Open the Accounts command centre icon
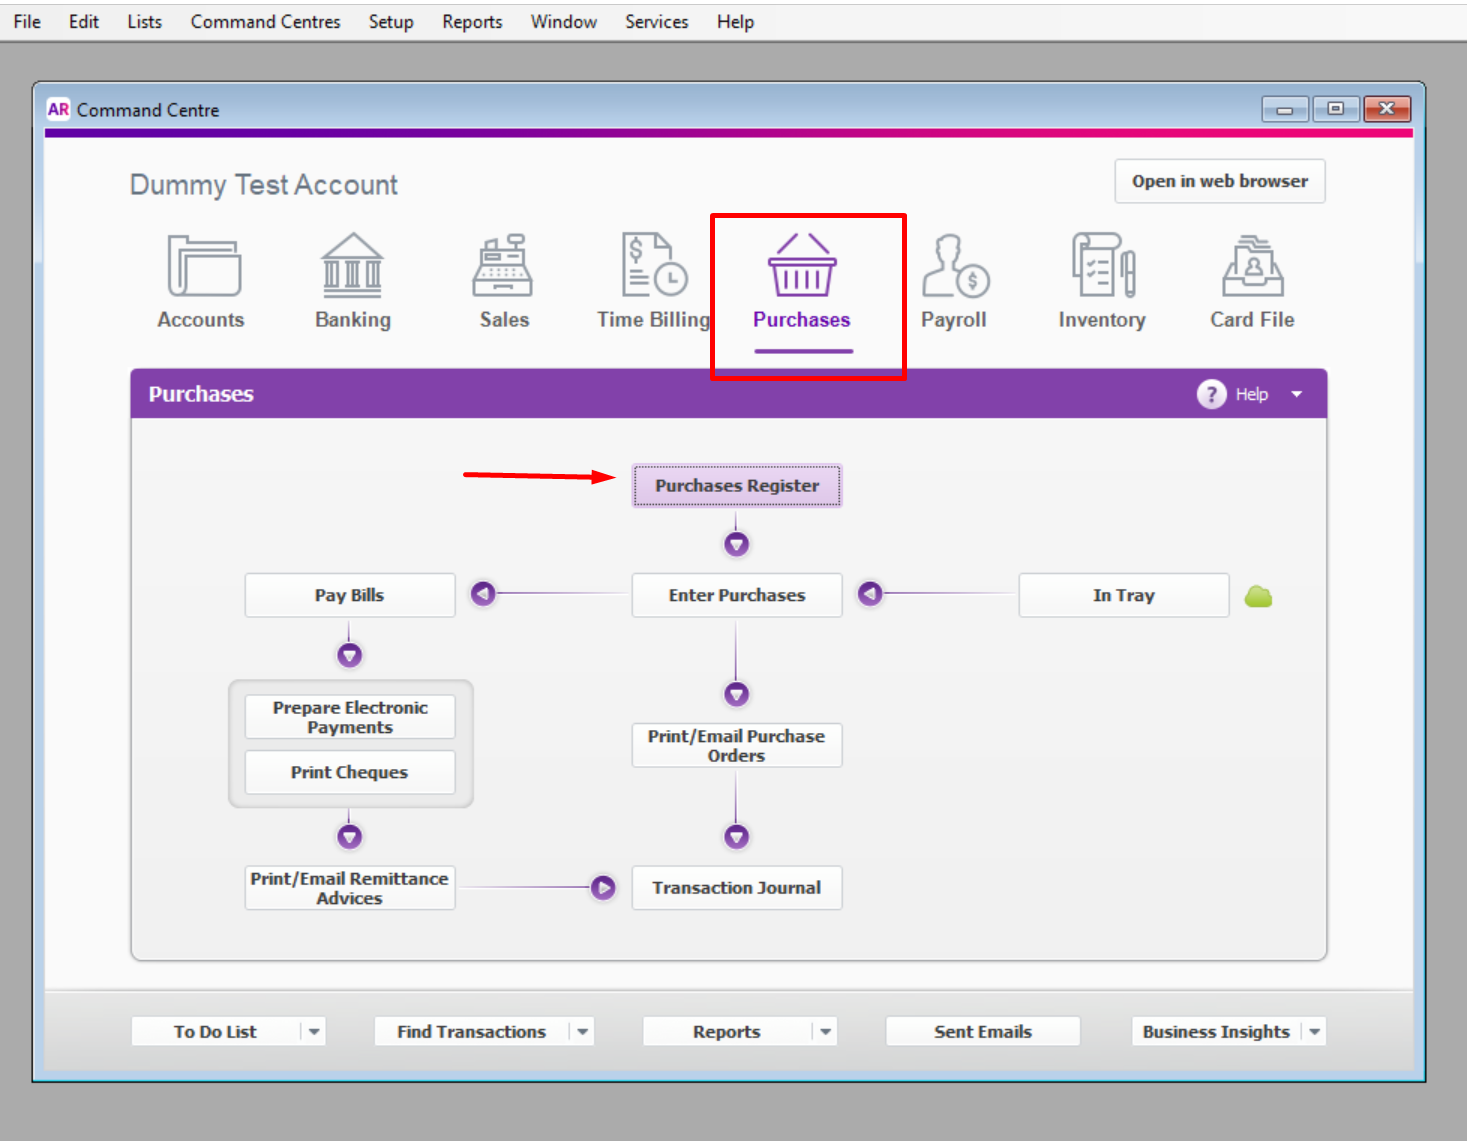The image size is (1467, 1141). coord(204,266)
